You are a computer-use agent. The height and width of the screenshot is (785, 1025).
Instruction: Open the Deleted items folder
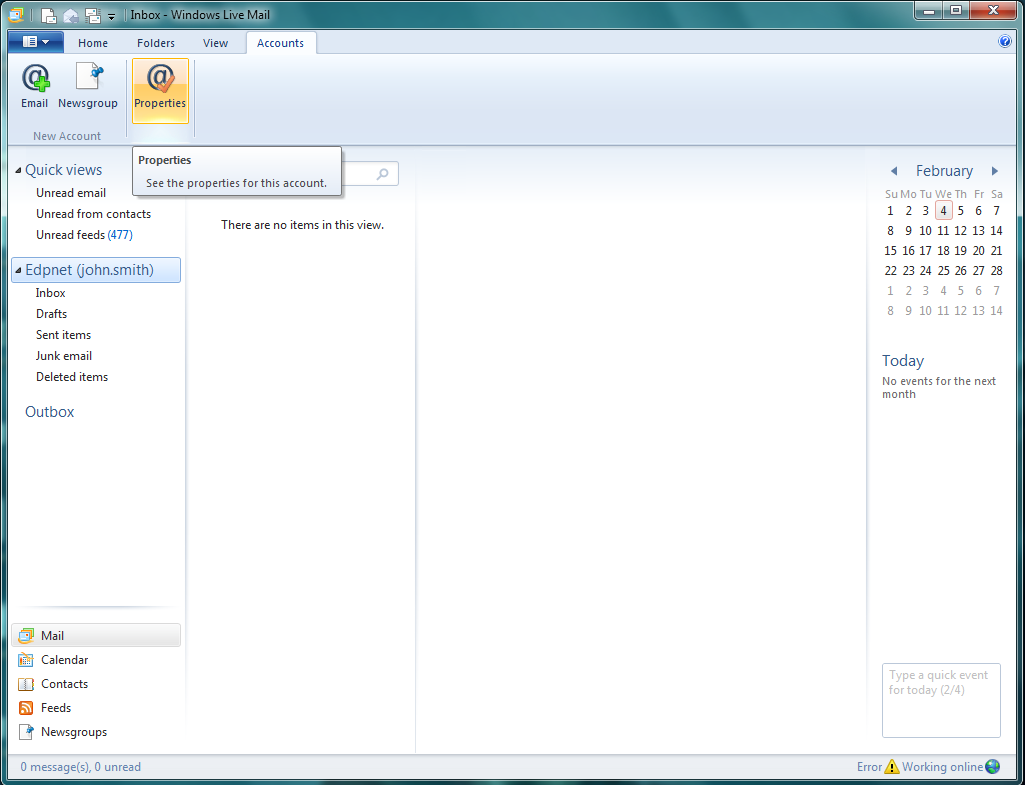(72, 376)
